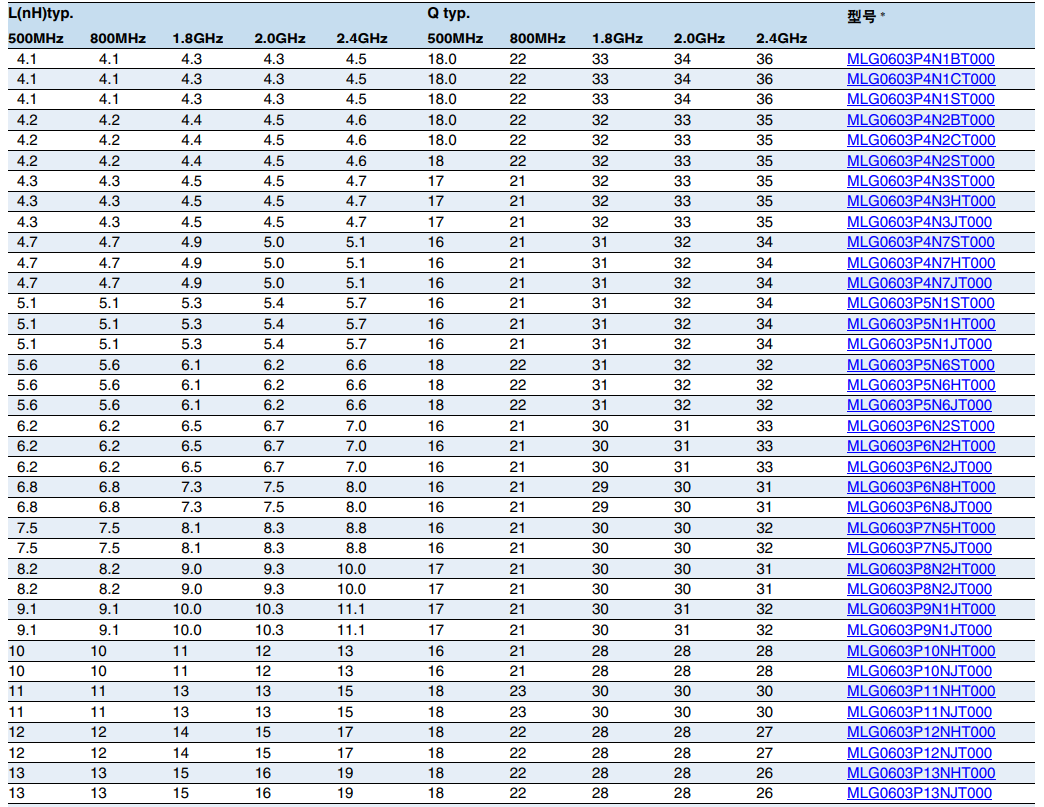The height and width of the screenshot is (807, 1044).
Task: Open the MLG0603P8N2HT000 link
Action: pos(920,569)
